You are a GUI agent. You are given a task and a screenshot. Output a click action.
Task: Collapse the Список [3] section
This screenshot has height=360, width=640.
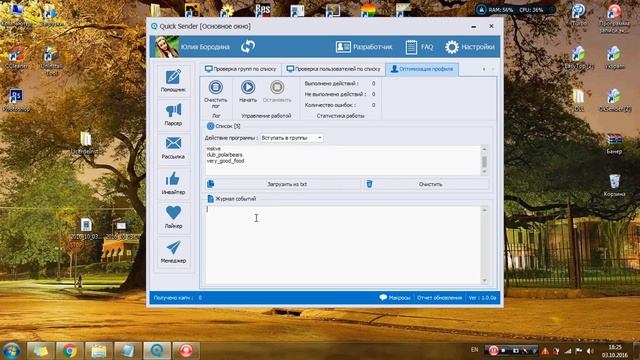(x=210, y=126)
